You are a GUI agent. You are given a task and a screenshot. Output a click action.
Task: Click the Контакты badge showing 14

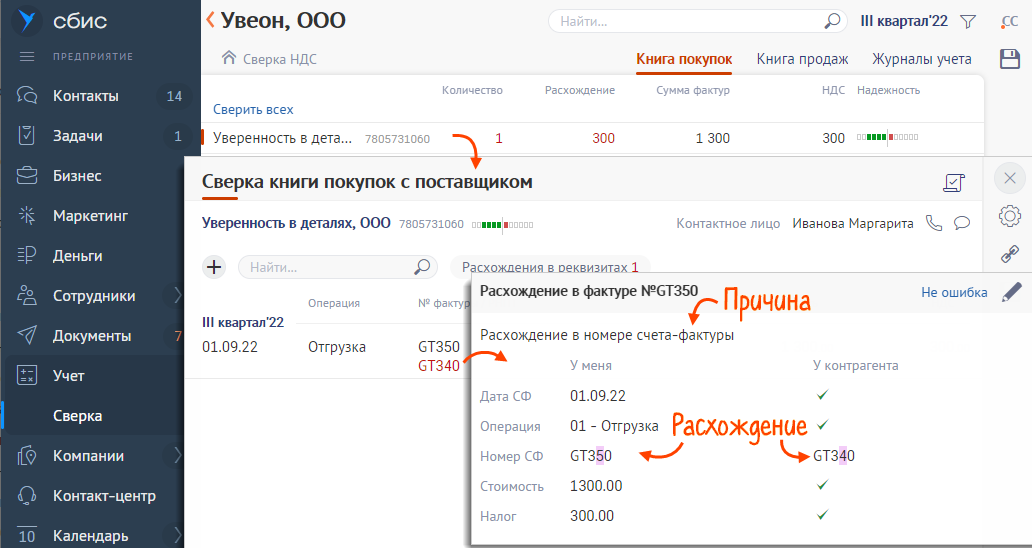(174, 97)
